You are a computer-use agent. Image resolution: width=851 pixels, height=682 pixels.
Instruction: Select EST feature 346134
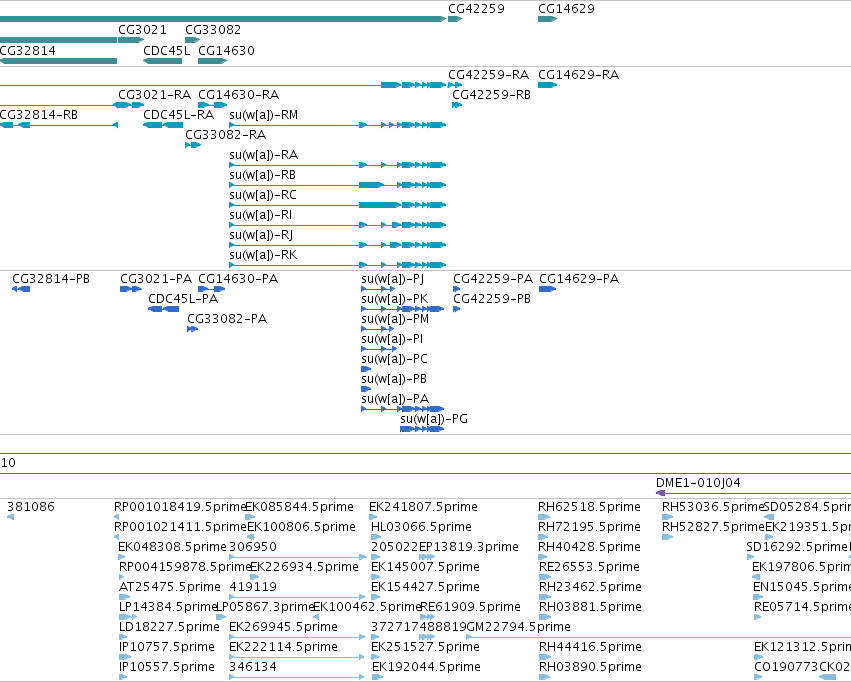click(x=253, y=667)
